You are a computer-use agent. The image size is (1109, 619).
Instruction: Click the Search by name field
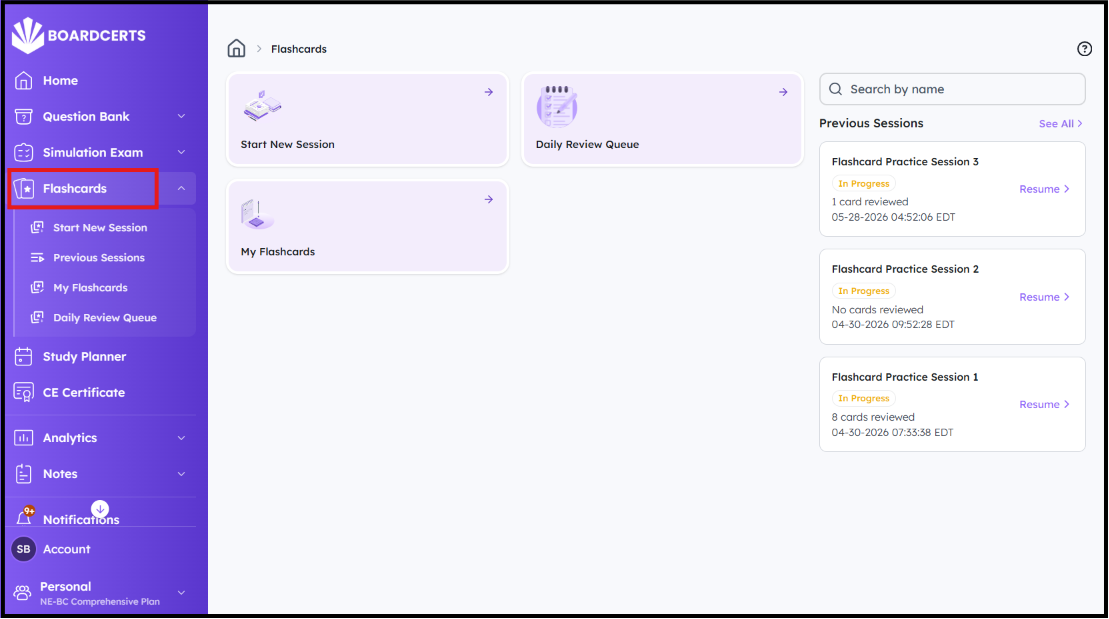point(952,89)
